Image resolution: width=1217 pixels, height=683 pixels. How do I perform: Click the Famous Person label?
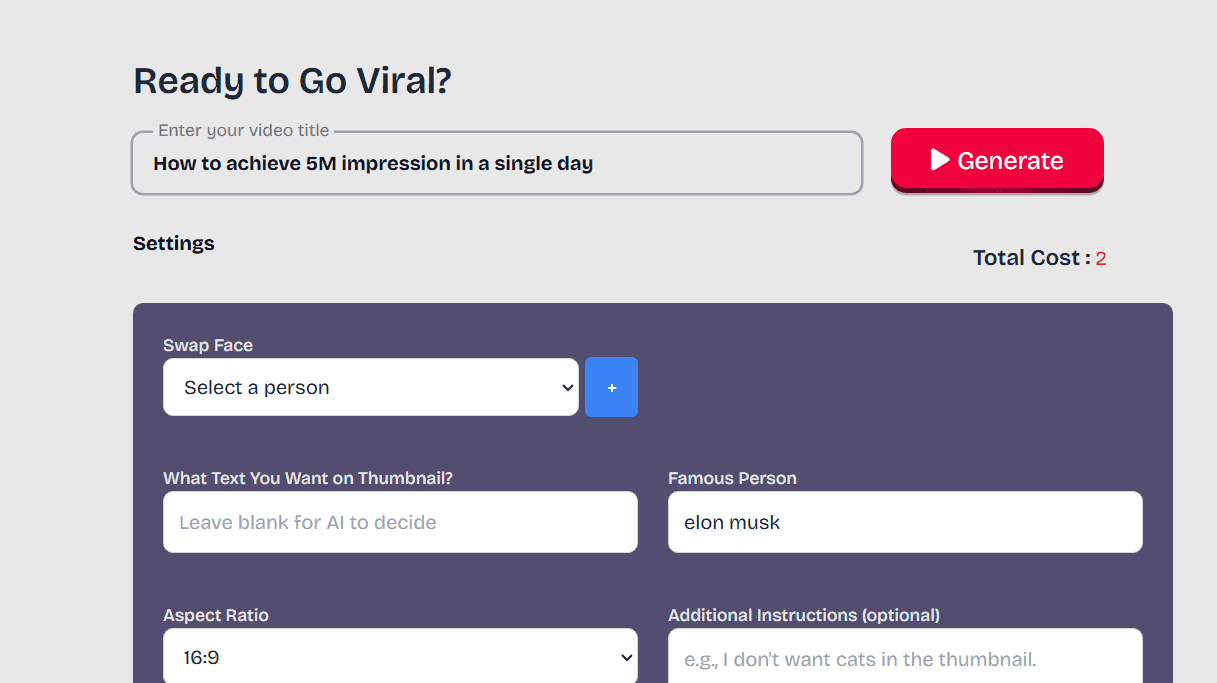[x=732, y=478]
